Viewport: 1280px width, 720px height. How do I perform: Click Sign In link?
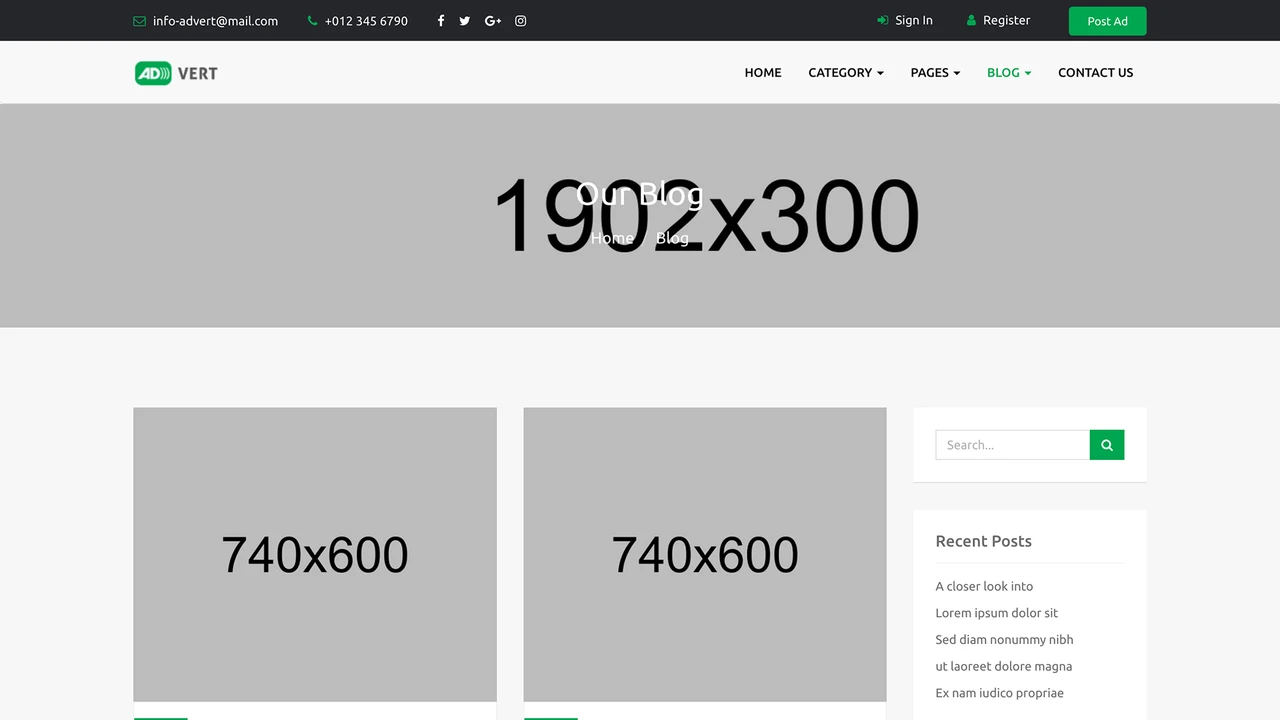pyautogui.click(x=905, y=20)
